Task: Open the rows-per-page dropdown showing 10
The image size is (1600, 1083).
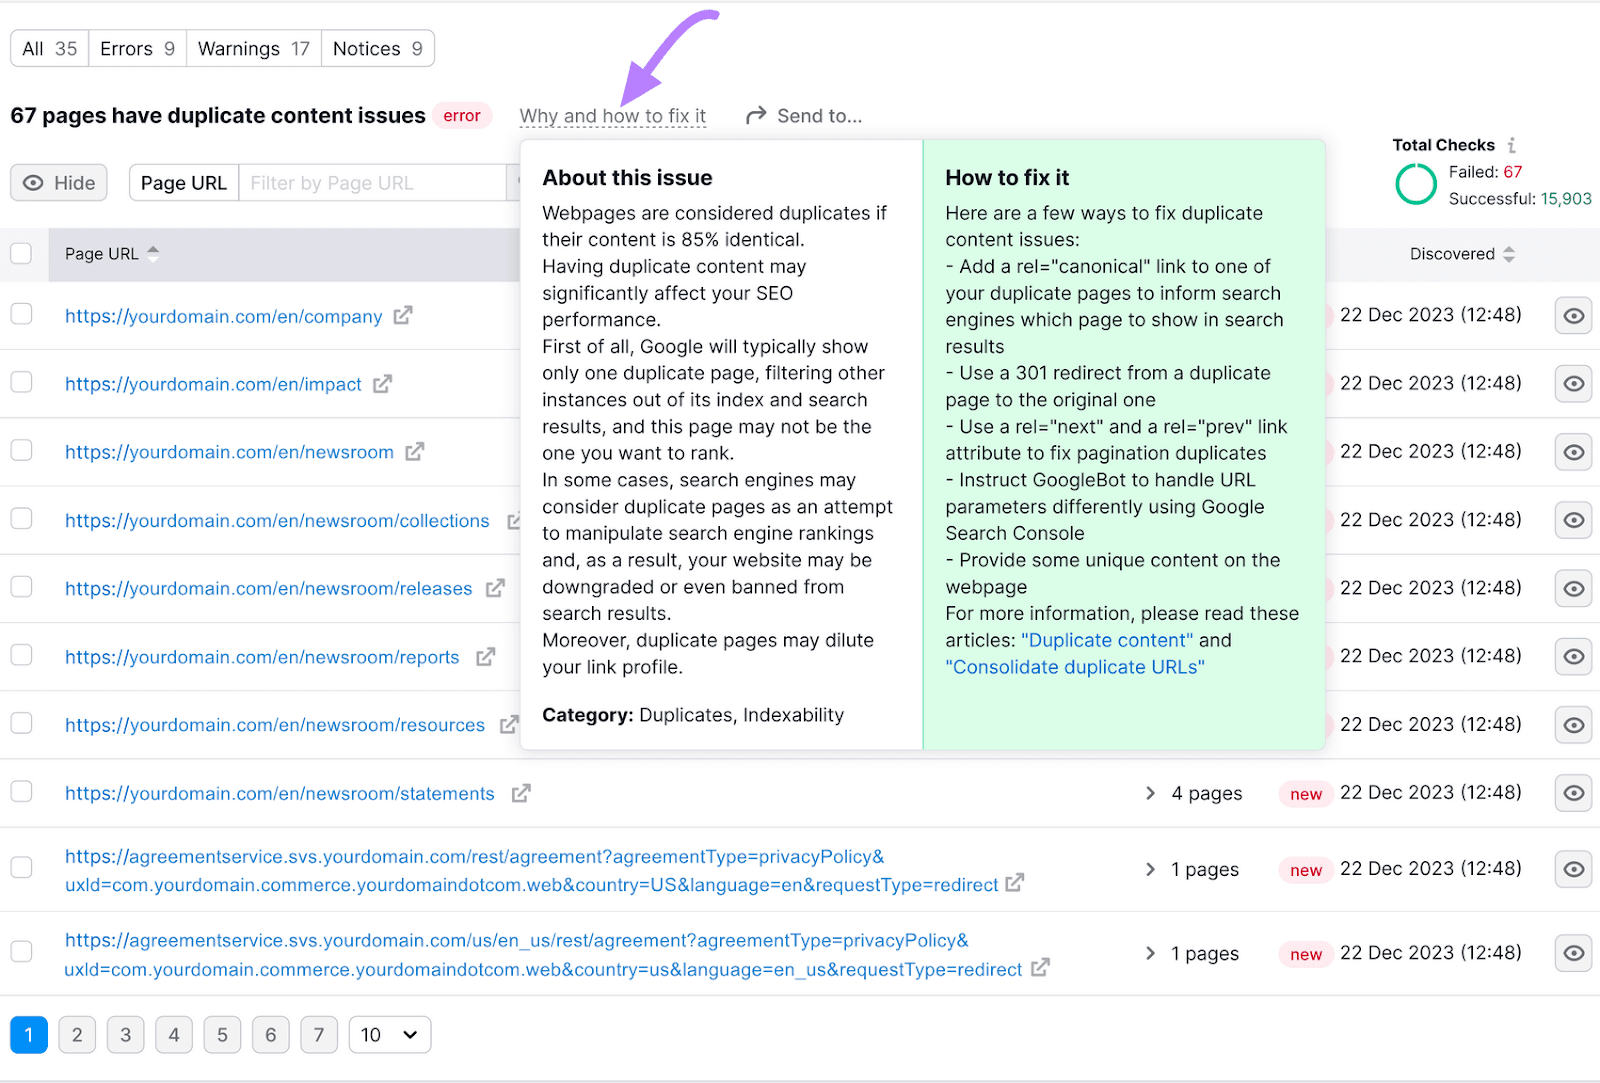Action: [389, 1034]
